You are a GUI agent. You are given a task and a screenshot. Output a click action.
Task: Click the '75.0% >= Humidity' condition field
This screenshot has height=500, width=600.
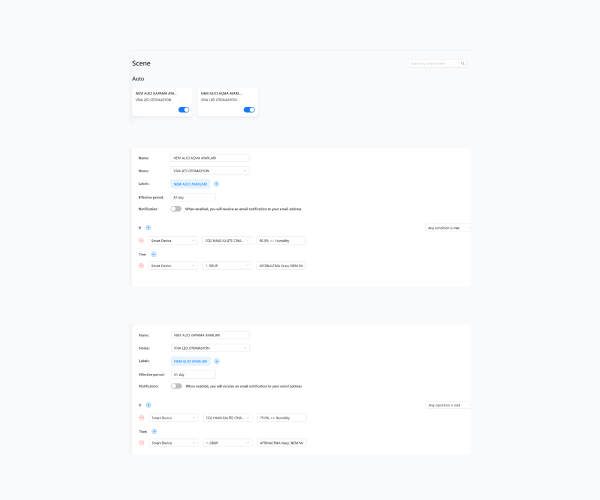coord(282,418)
